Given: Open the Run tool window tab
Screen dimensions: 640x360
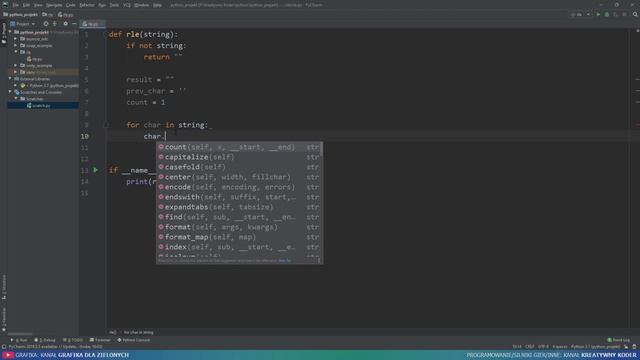Looking at the screenshot, I should pyautogui.click(x=19, y=340).
